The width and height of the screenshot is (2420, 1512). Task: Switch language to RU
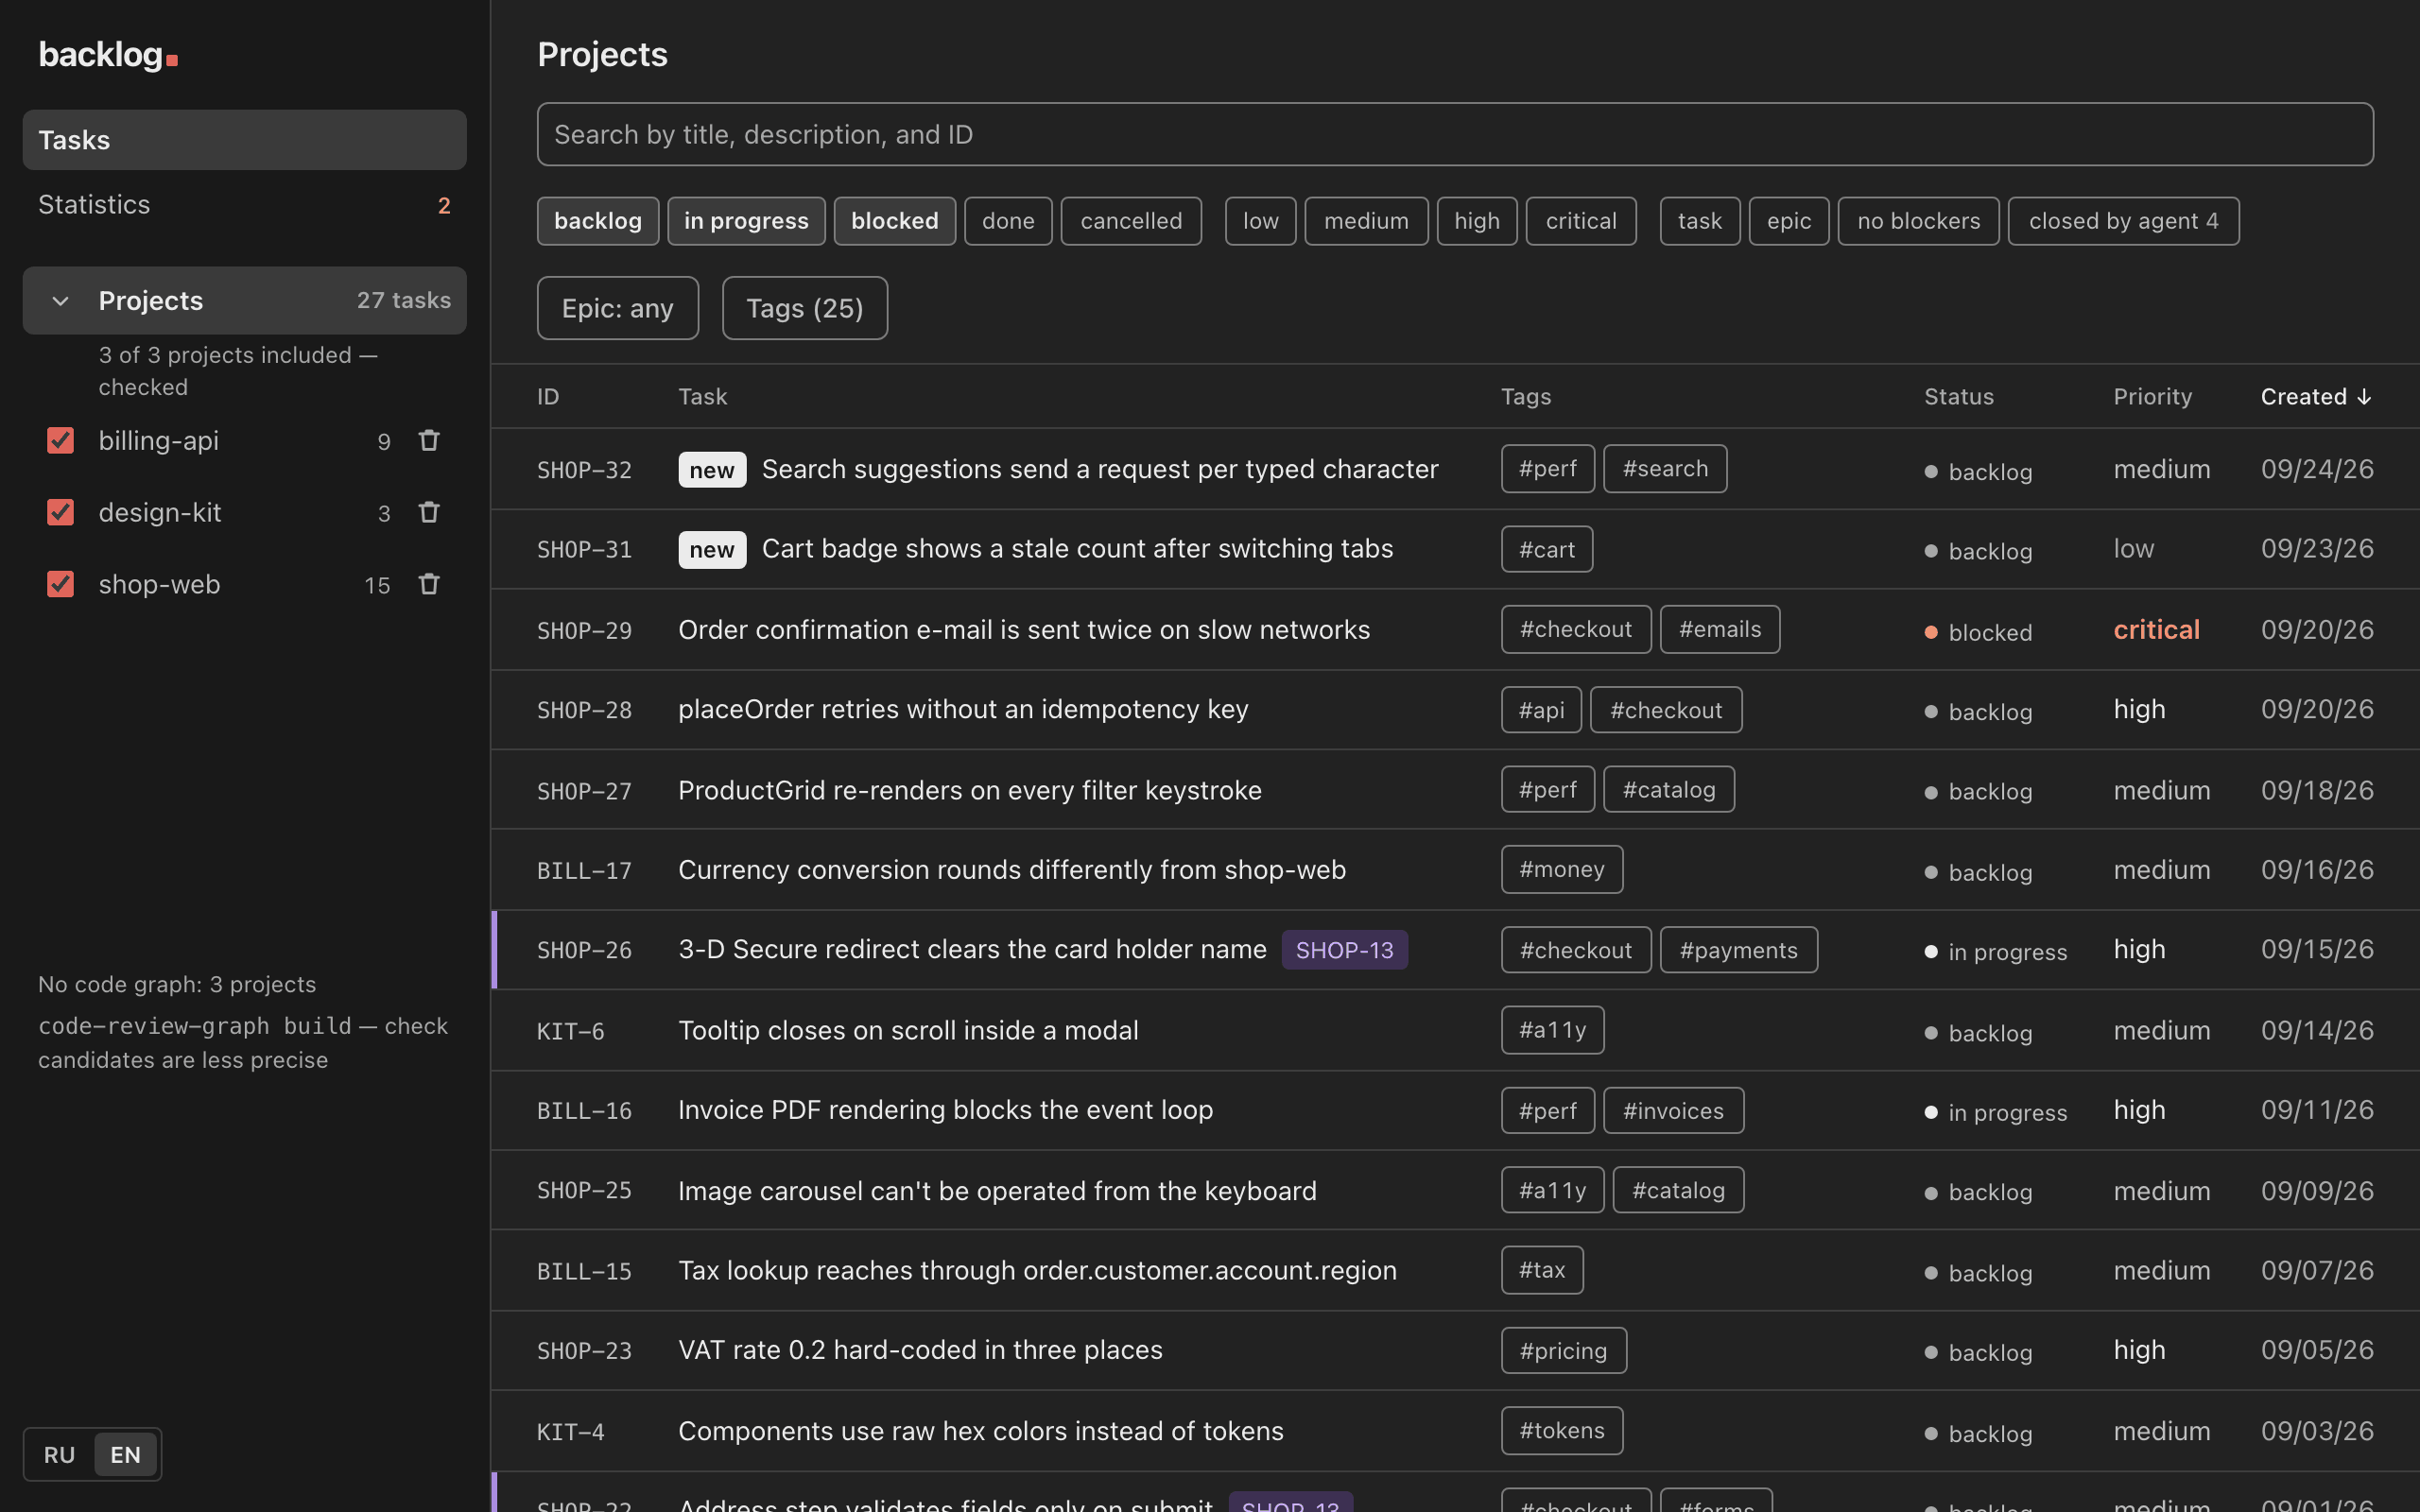[x=59, y=1455]
